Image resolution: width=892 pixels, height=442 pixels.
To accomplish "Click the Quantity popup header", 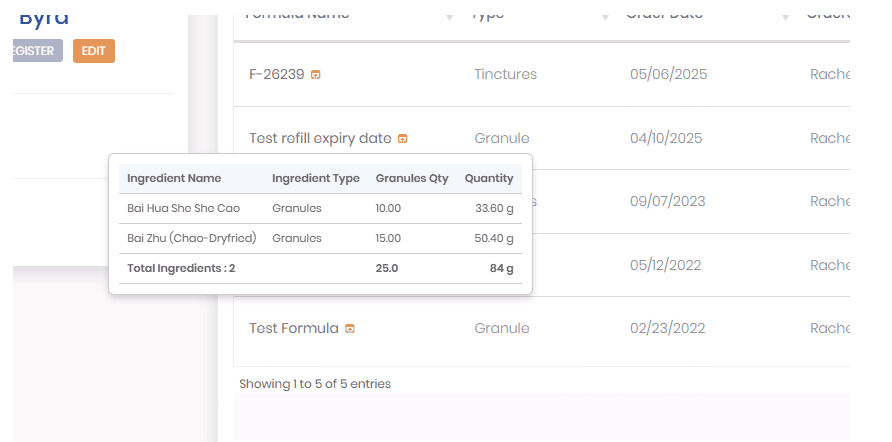I will (x=489, y=178).
